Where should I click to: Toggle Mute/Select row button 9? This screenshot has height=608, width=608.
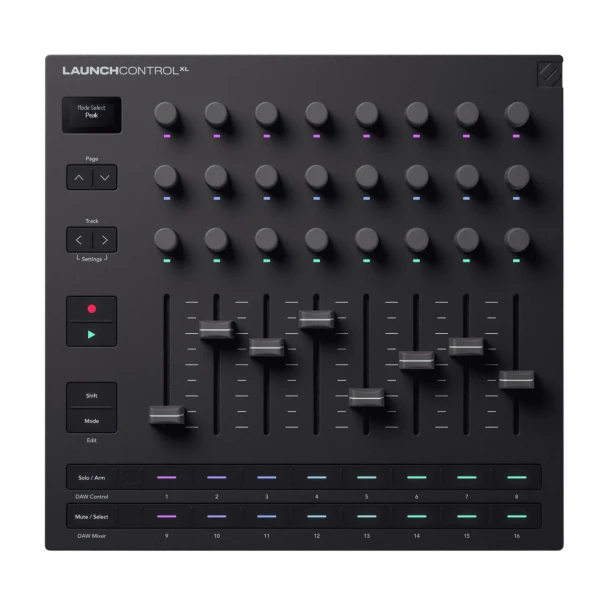[167, 516]
